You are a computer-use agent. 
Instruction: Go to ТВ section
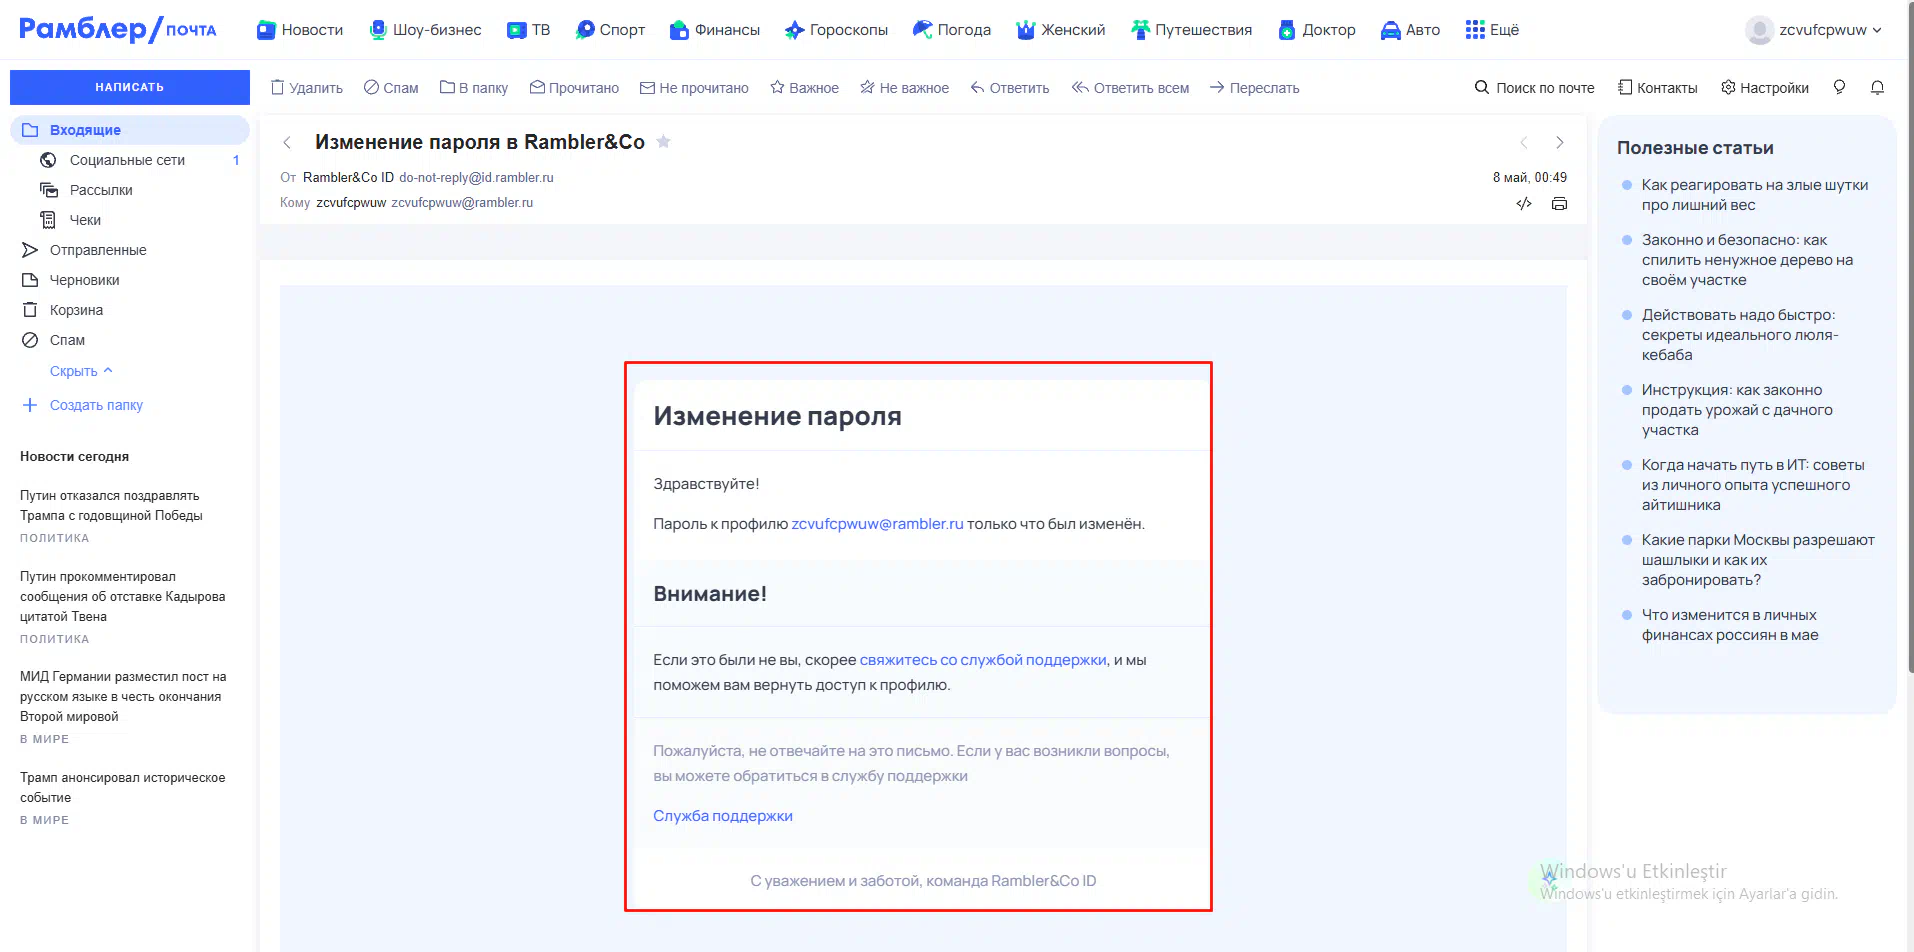pos(528,30)
